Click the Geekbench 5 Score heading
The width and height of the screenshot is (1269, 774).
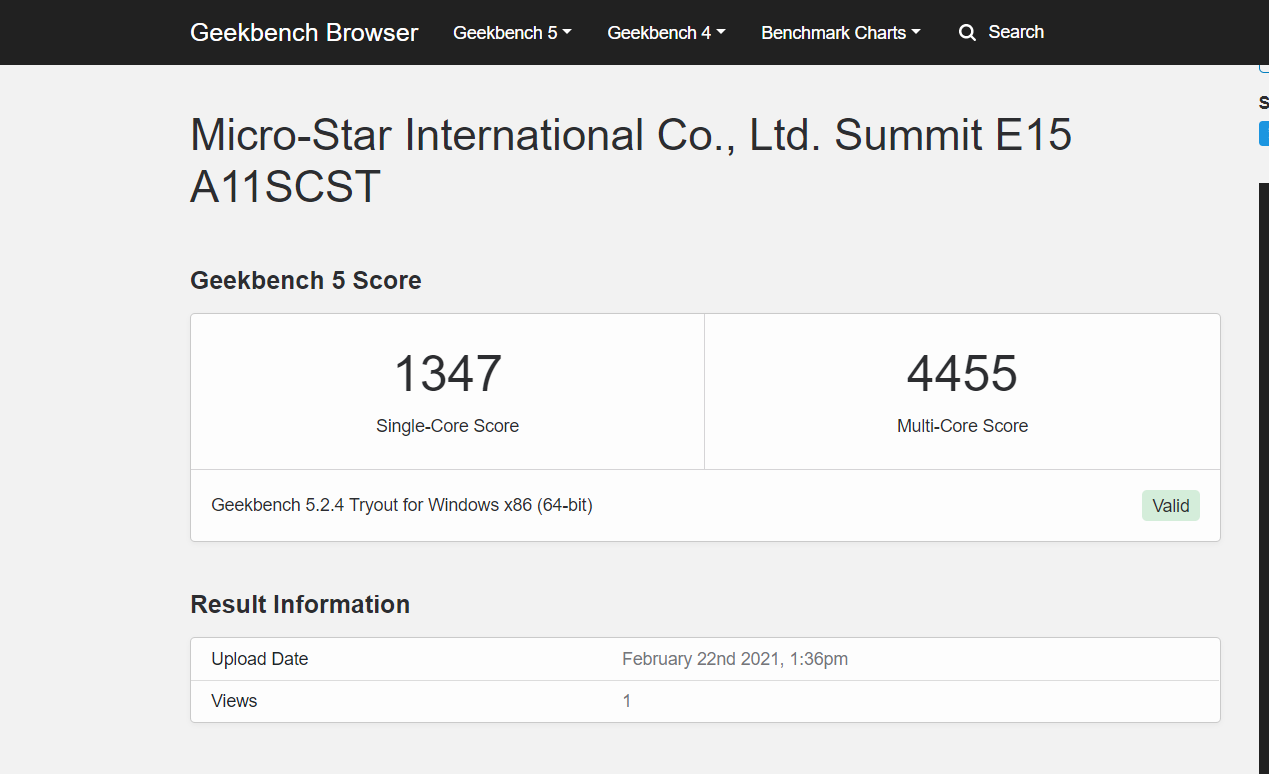tap(306, 281)
